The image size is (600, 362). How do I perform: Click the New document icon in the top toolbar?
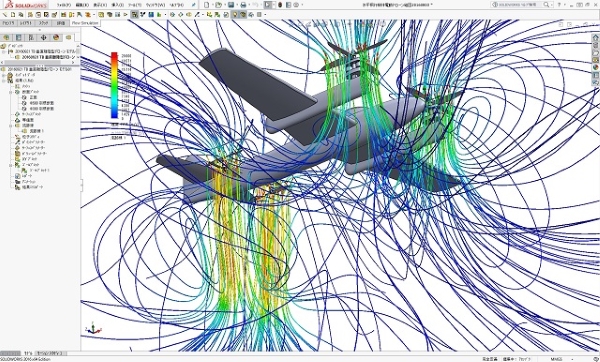206,5
